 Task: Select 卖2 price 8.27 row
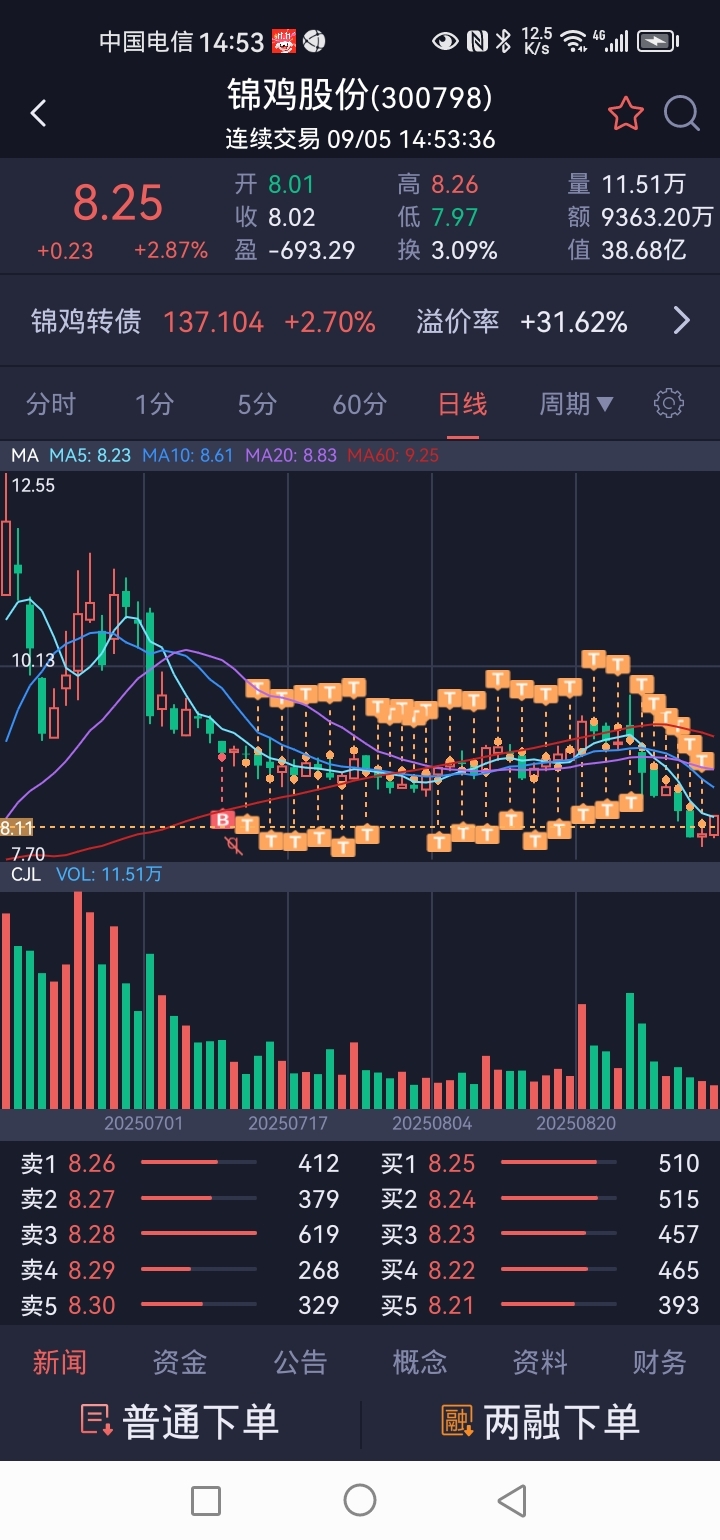click(180, 1198)
